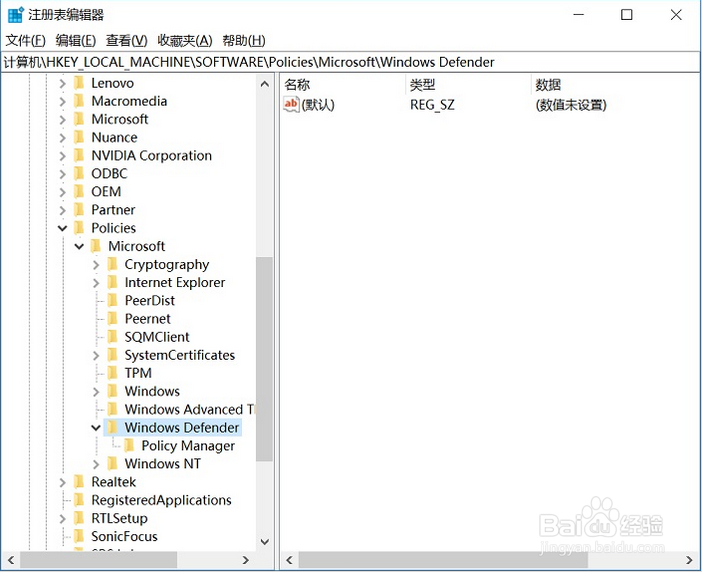Screen dimensions: 703x572
Task: Open the 帮助(H) menu
Action: (244, 41)
